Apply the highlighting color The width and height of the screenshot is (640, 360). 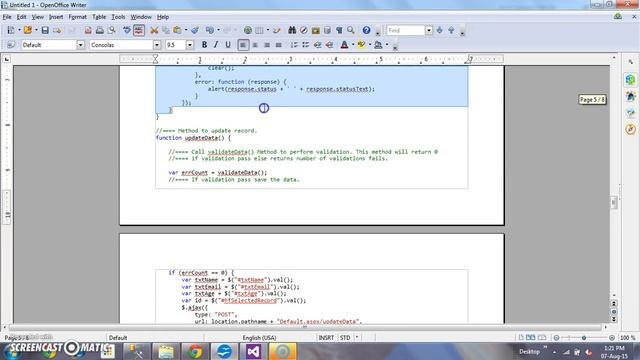(x=361, y=45)
